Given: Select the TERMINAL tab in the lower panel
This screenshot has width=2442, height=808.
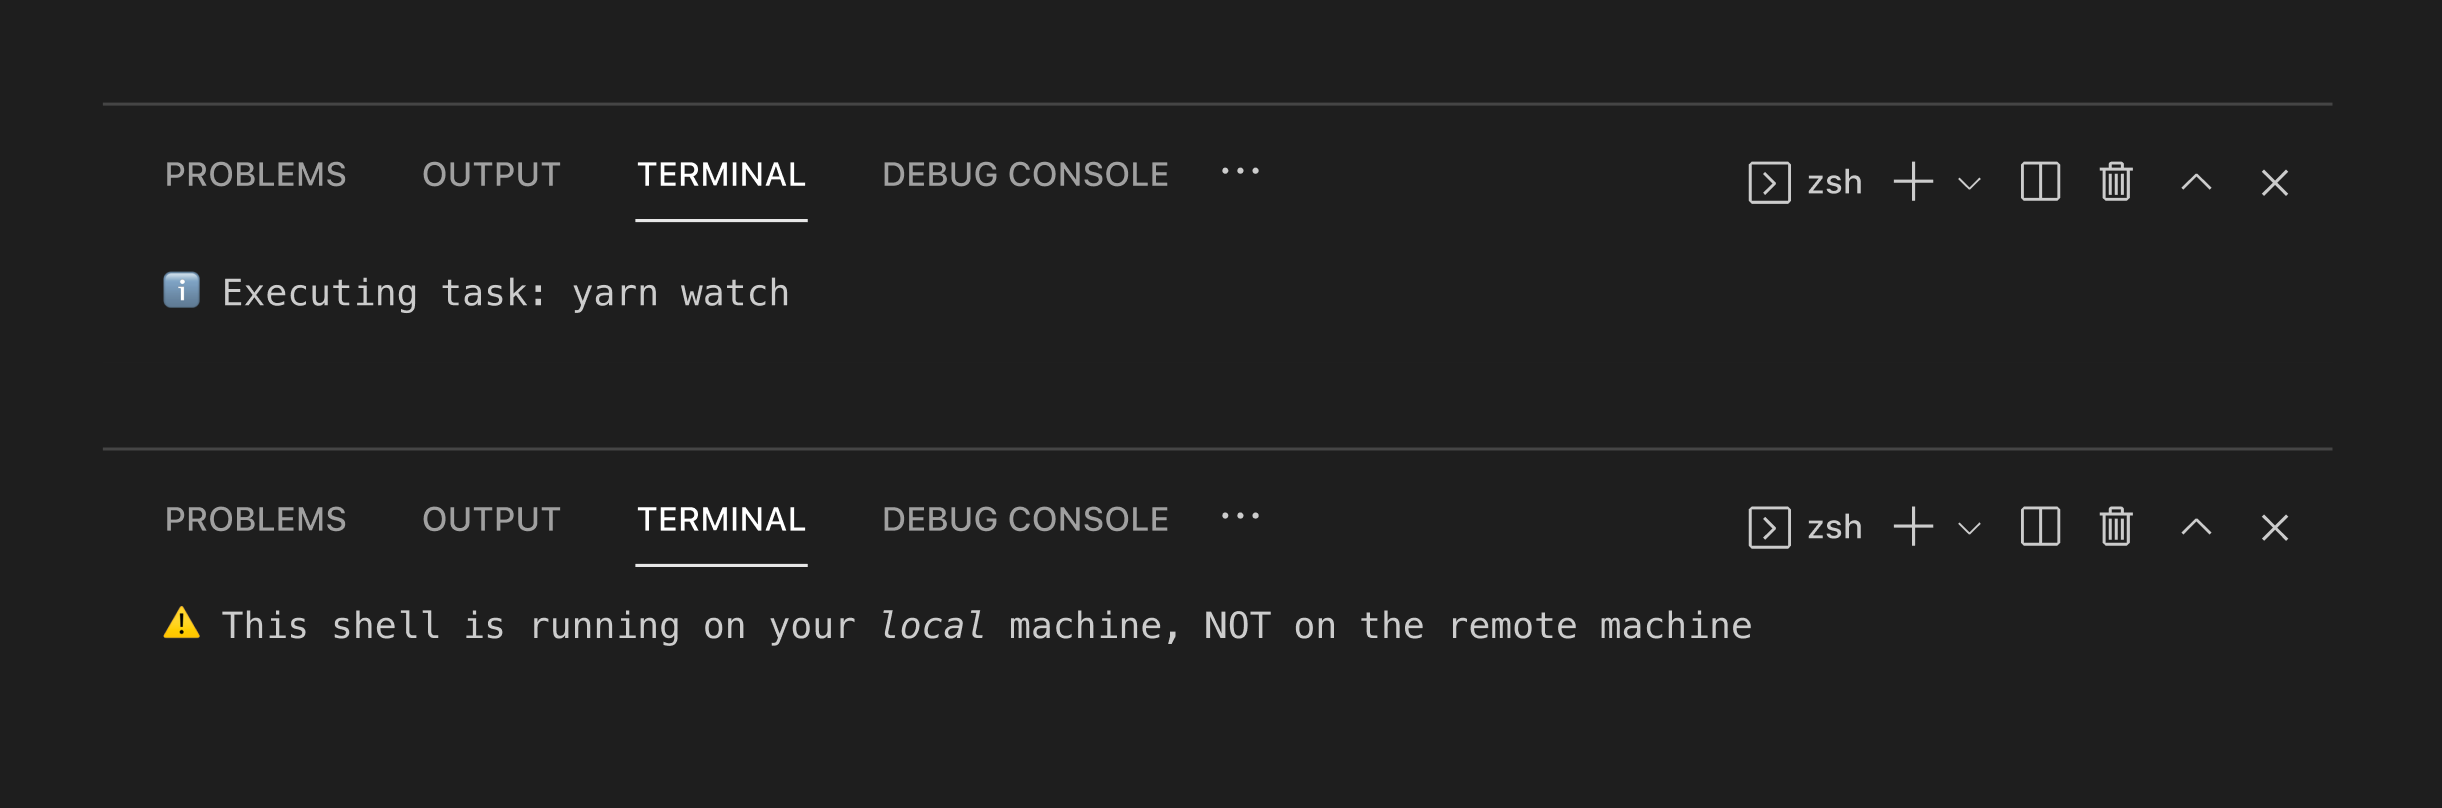Looking at the screenshot, I should (x=721, y=519).
